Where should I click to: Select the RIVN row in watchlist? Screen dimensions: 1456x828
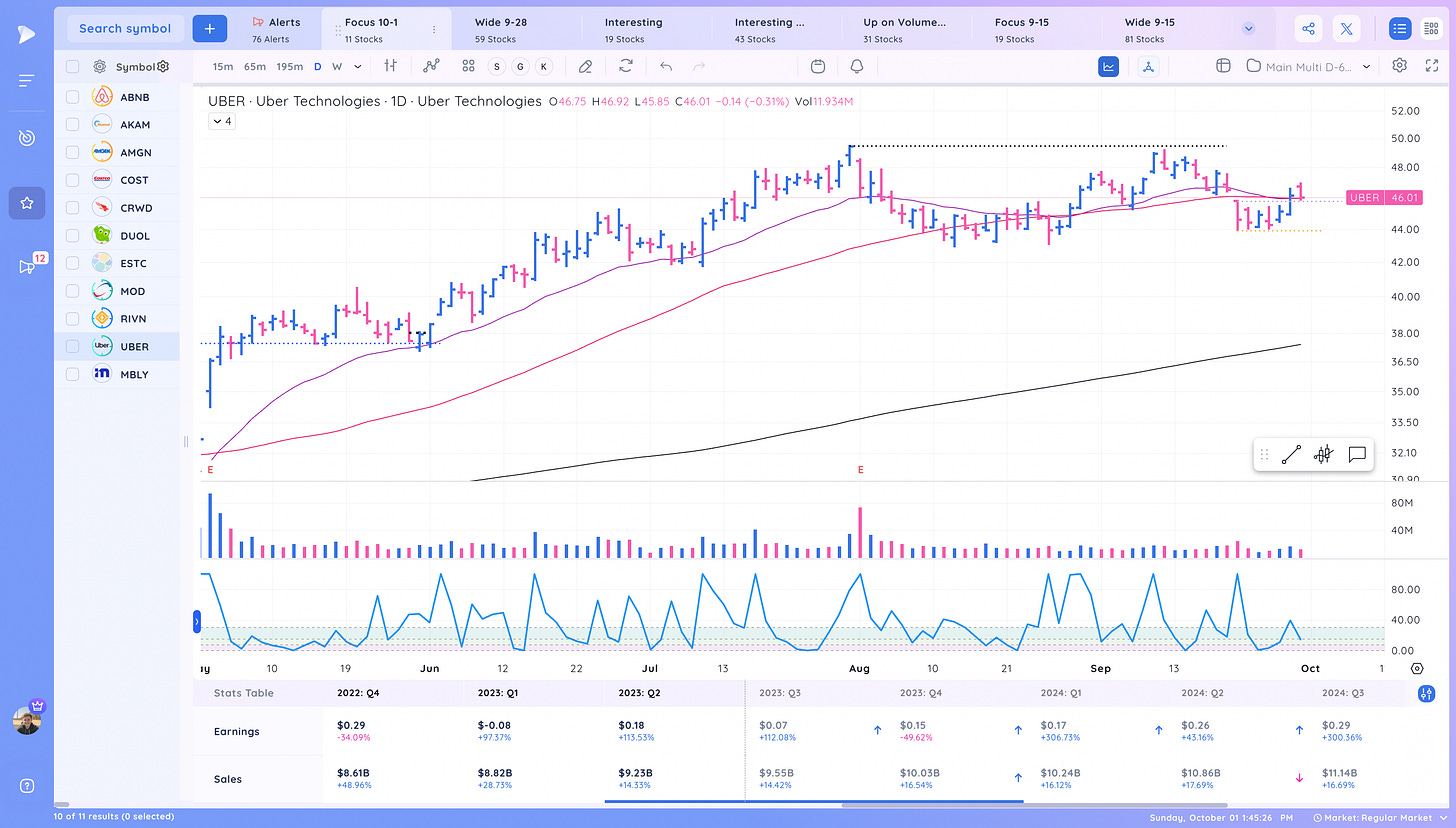click(x=118, y=319)
